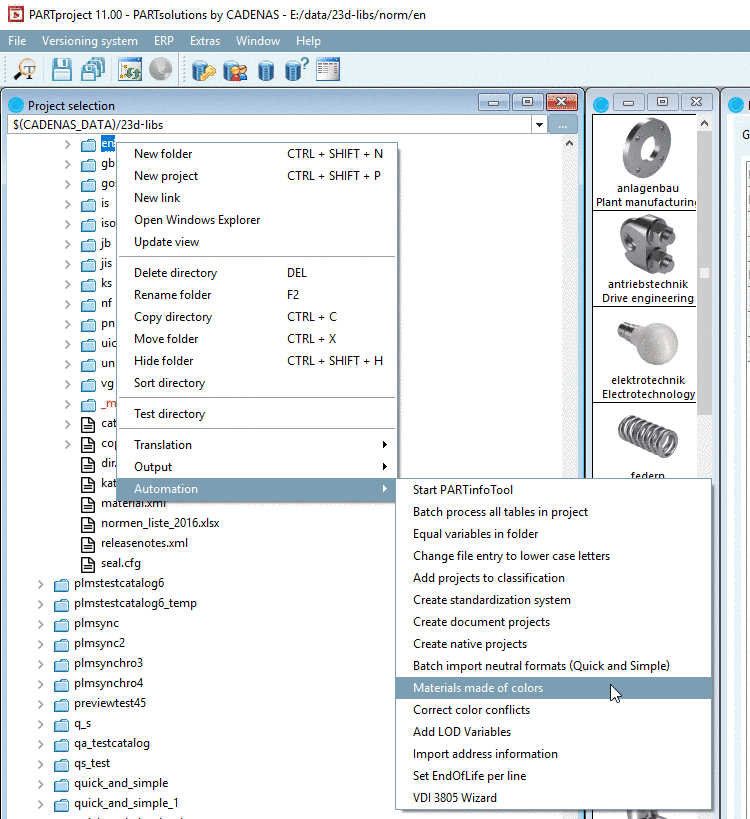Expand the jis folder node
The width and height of the screenshot is (750, 819).
click(x=67, y=264)
